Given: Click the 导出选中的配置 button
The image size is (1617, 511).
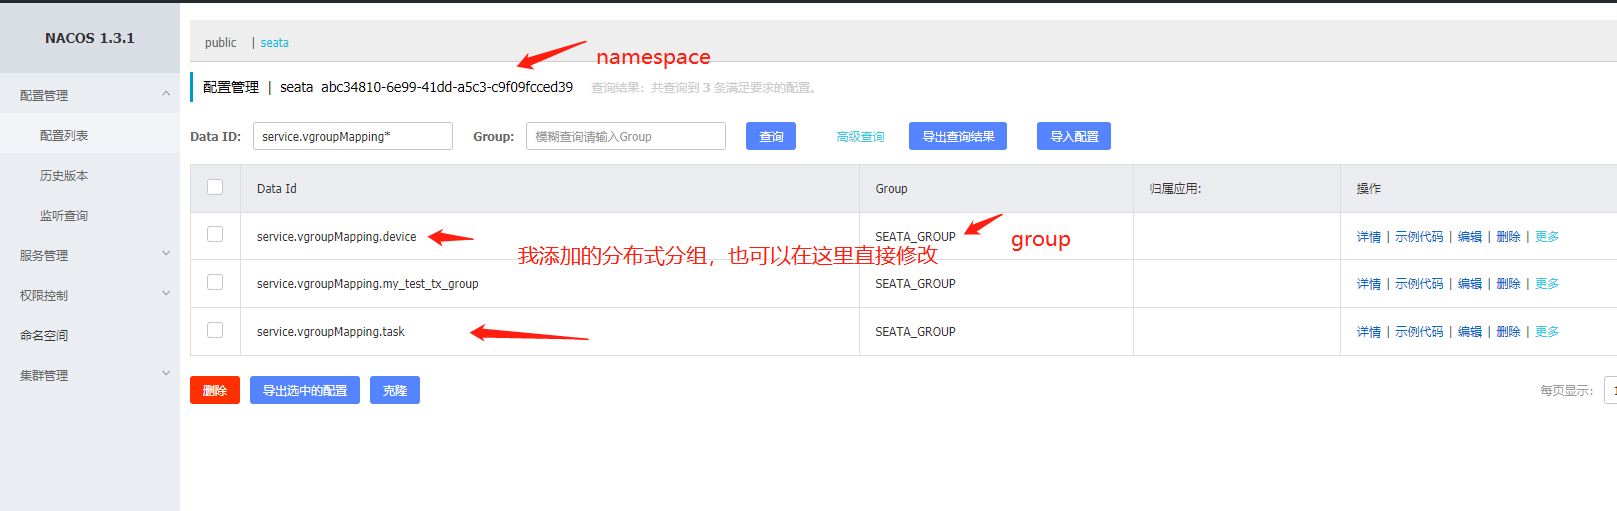Looking at the screenshot, I should 305,390.
